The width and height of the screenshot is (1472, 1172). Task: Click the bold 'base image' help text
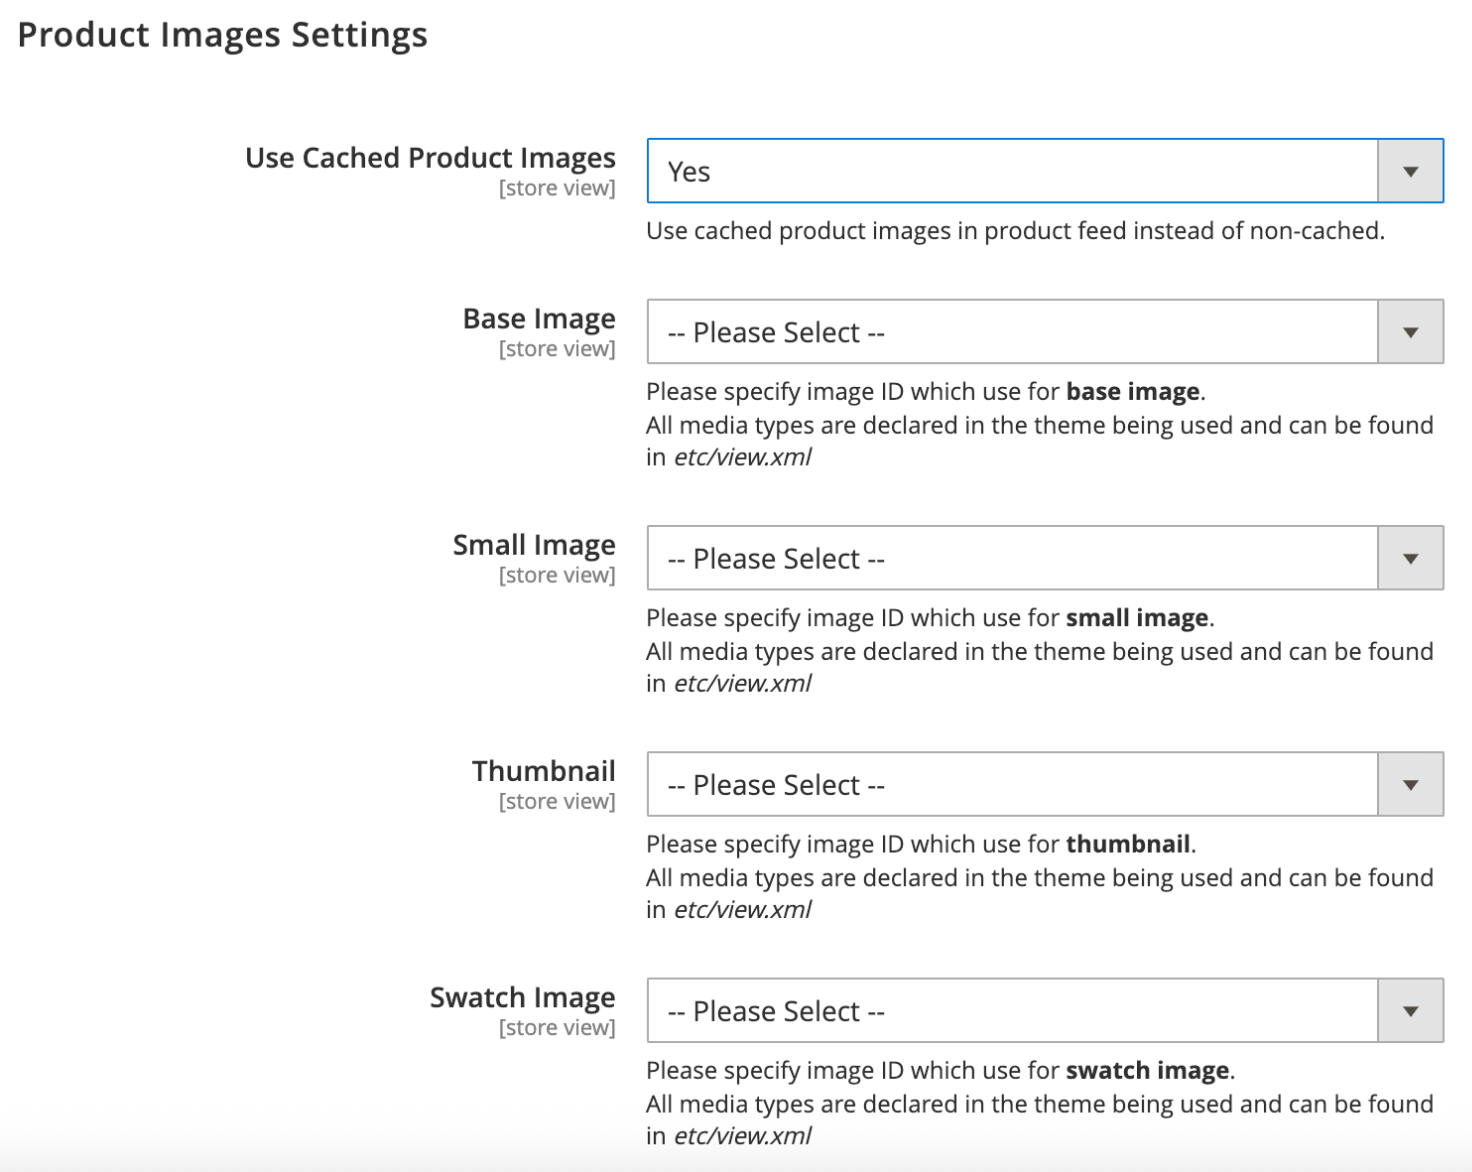(1133, 392)
